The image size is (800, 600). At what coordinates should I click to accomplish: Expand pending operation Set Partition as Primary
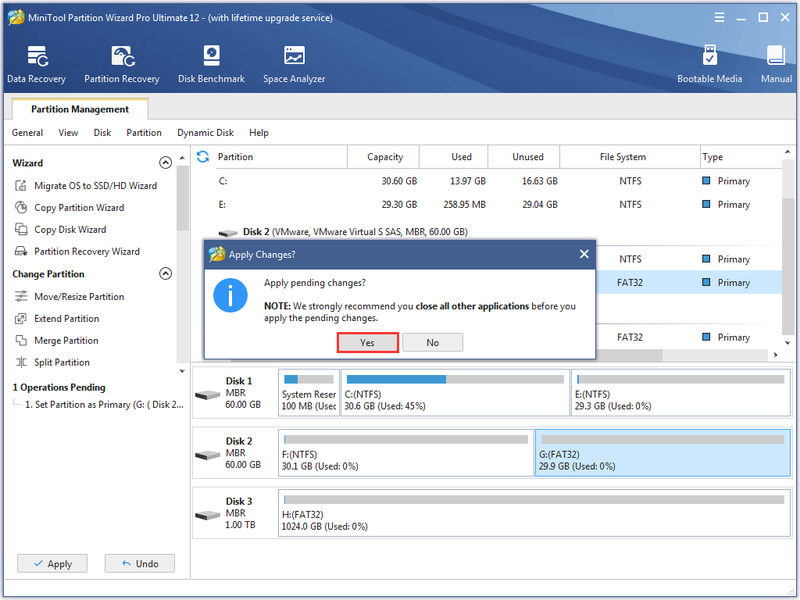tap(104, 405)
